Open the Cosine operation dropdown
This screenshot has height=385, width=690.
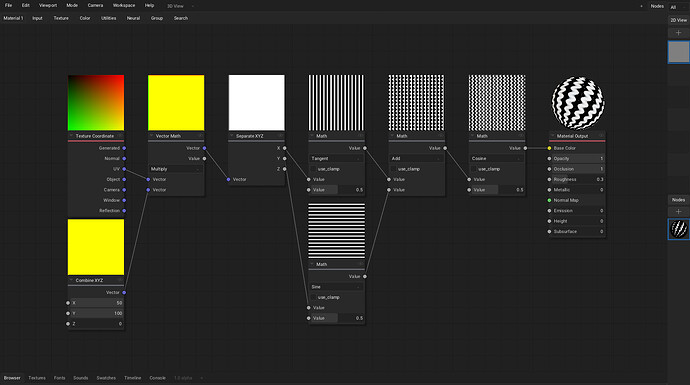pos(496,158)
